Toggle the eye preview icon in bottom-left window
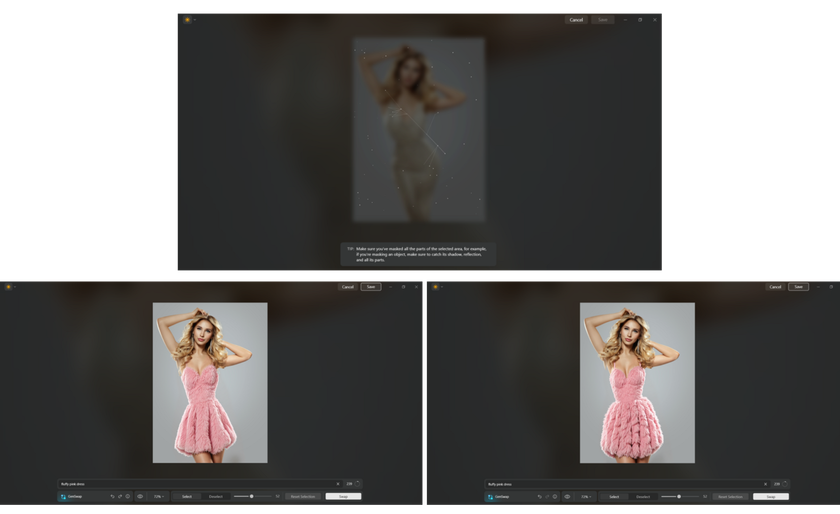840x514 pixels. click(x=140, y=497)
